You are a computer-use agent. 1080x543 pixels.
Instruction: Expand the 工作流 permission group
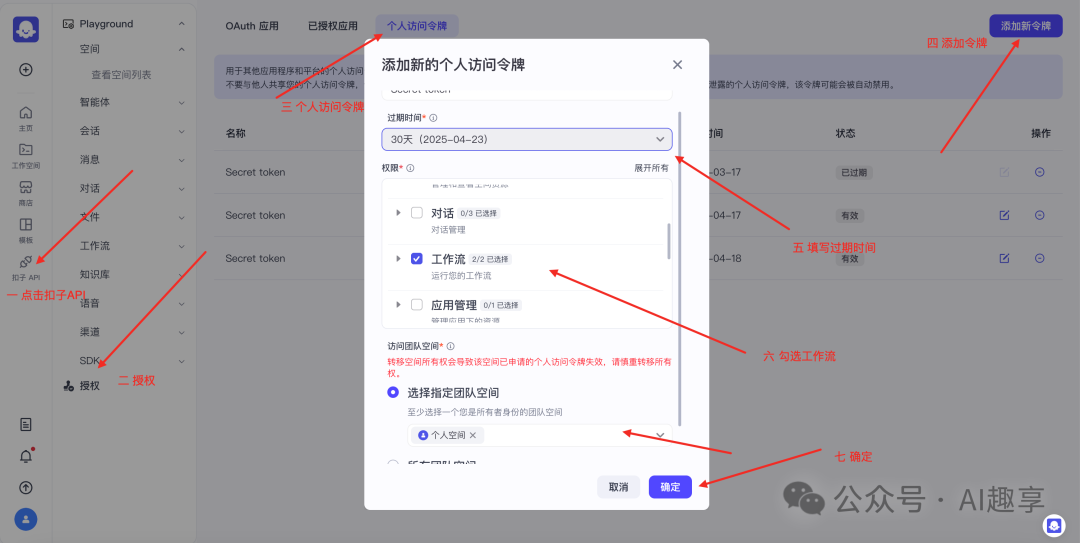[x=398, y=258]
